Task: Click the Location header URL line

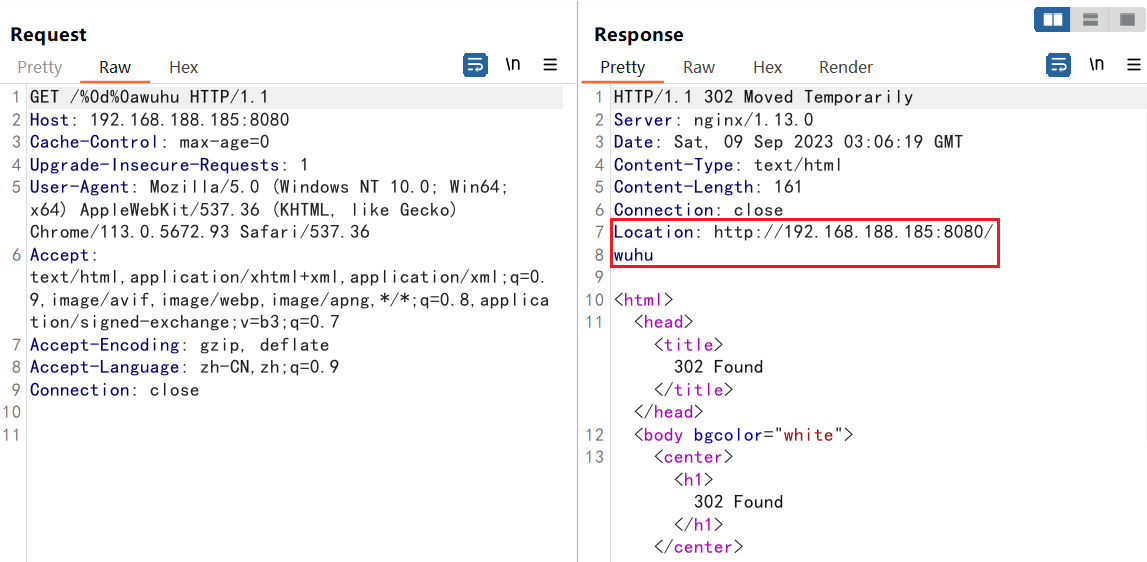Action: coord(805,232)
